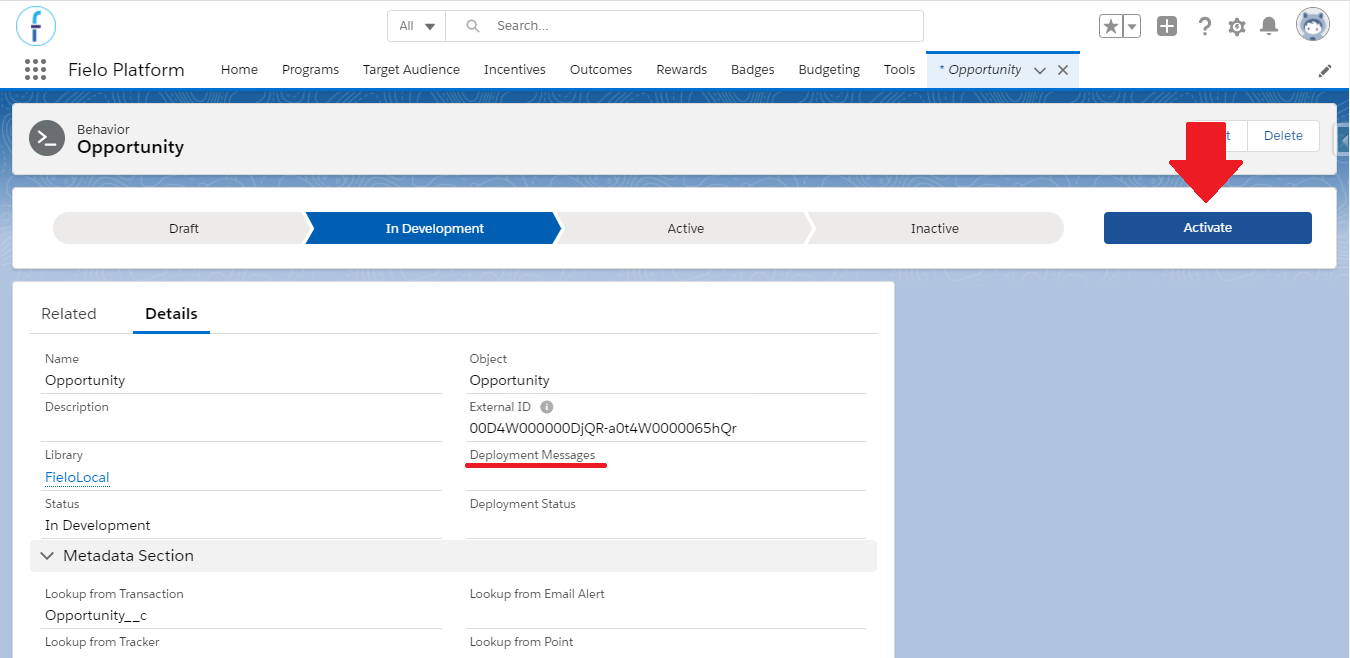Select the Inactive path stage
Image resolution: width=1350 pixels, height=658 pixels.
point(936,228)
